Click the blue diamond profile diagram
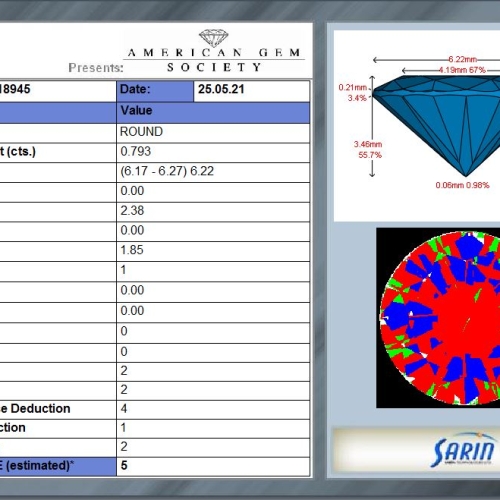Image resolution: width=500 pixels, height=500 pixels. (x=437, y=126)
